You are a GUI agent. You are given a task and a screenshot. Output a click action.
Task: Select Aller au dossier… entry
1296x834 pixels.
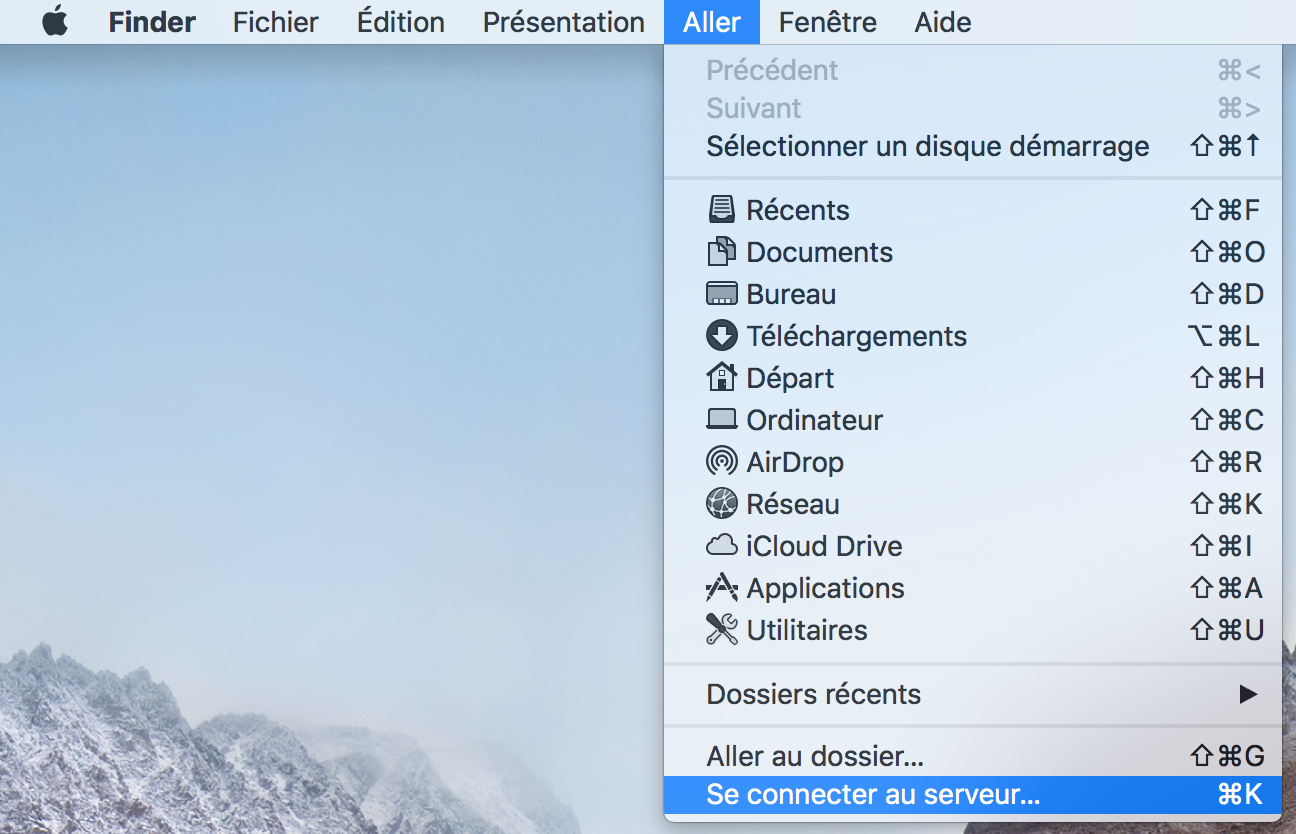pos(814,756)
